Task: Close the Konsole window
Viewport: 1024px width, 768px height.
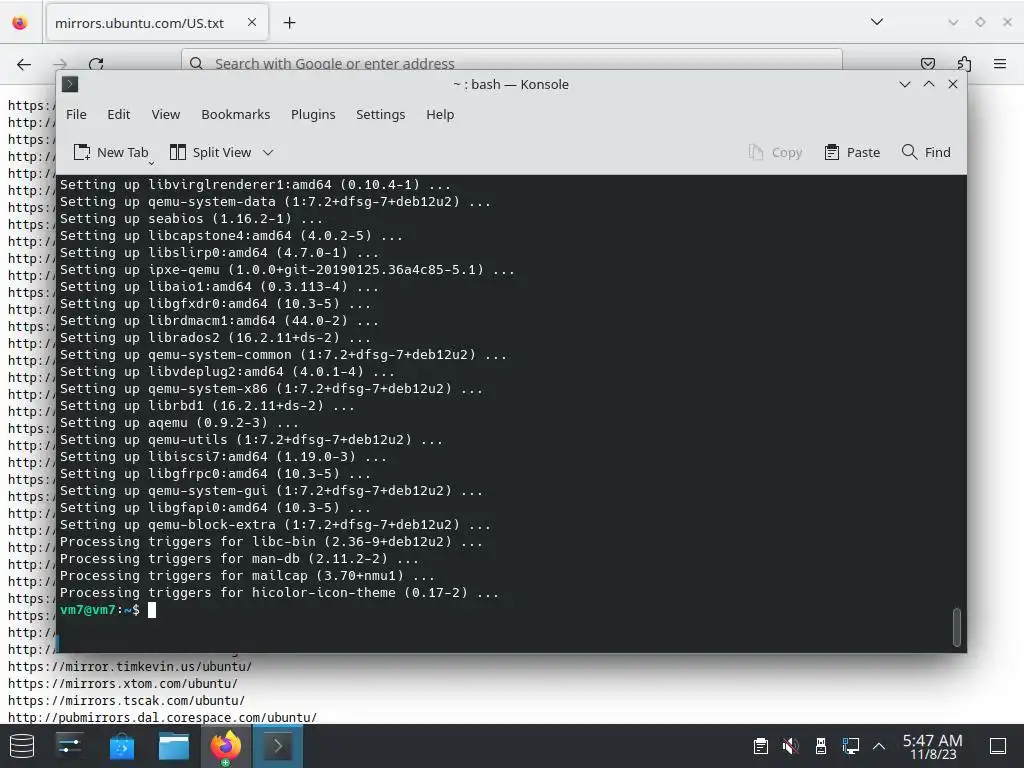Action: point(953,84)
